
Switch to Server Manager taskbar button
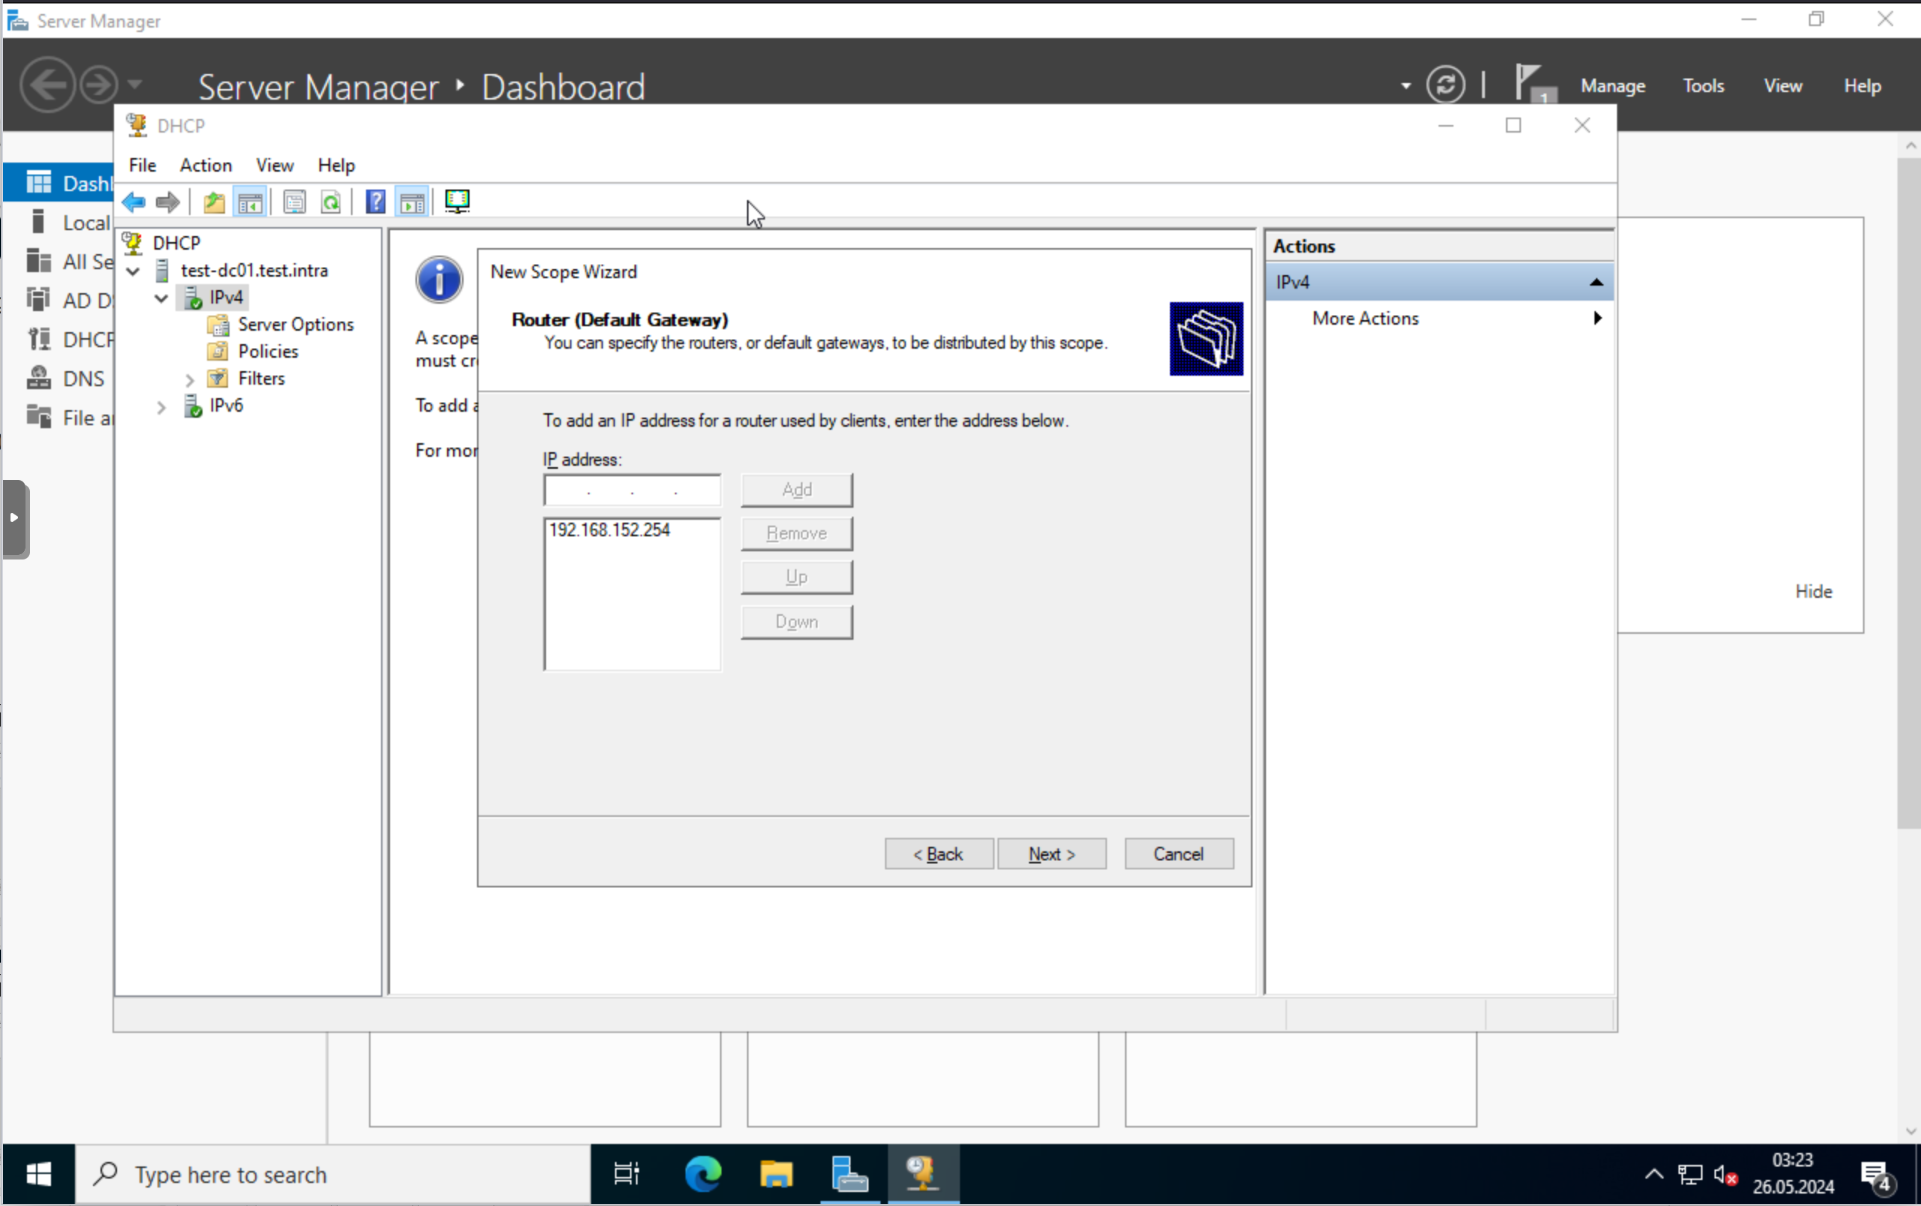click(849, 1174)
